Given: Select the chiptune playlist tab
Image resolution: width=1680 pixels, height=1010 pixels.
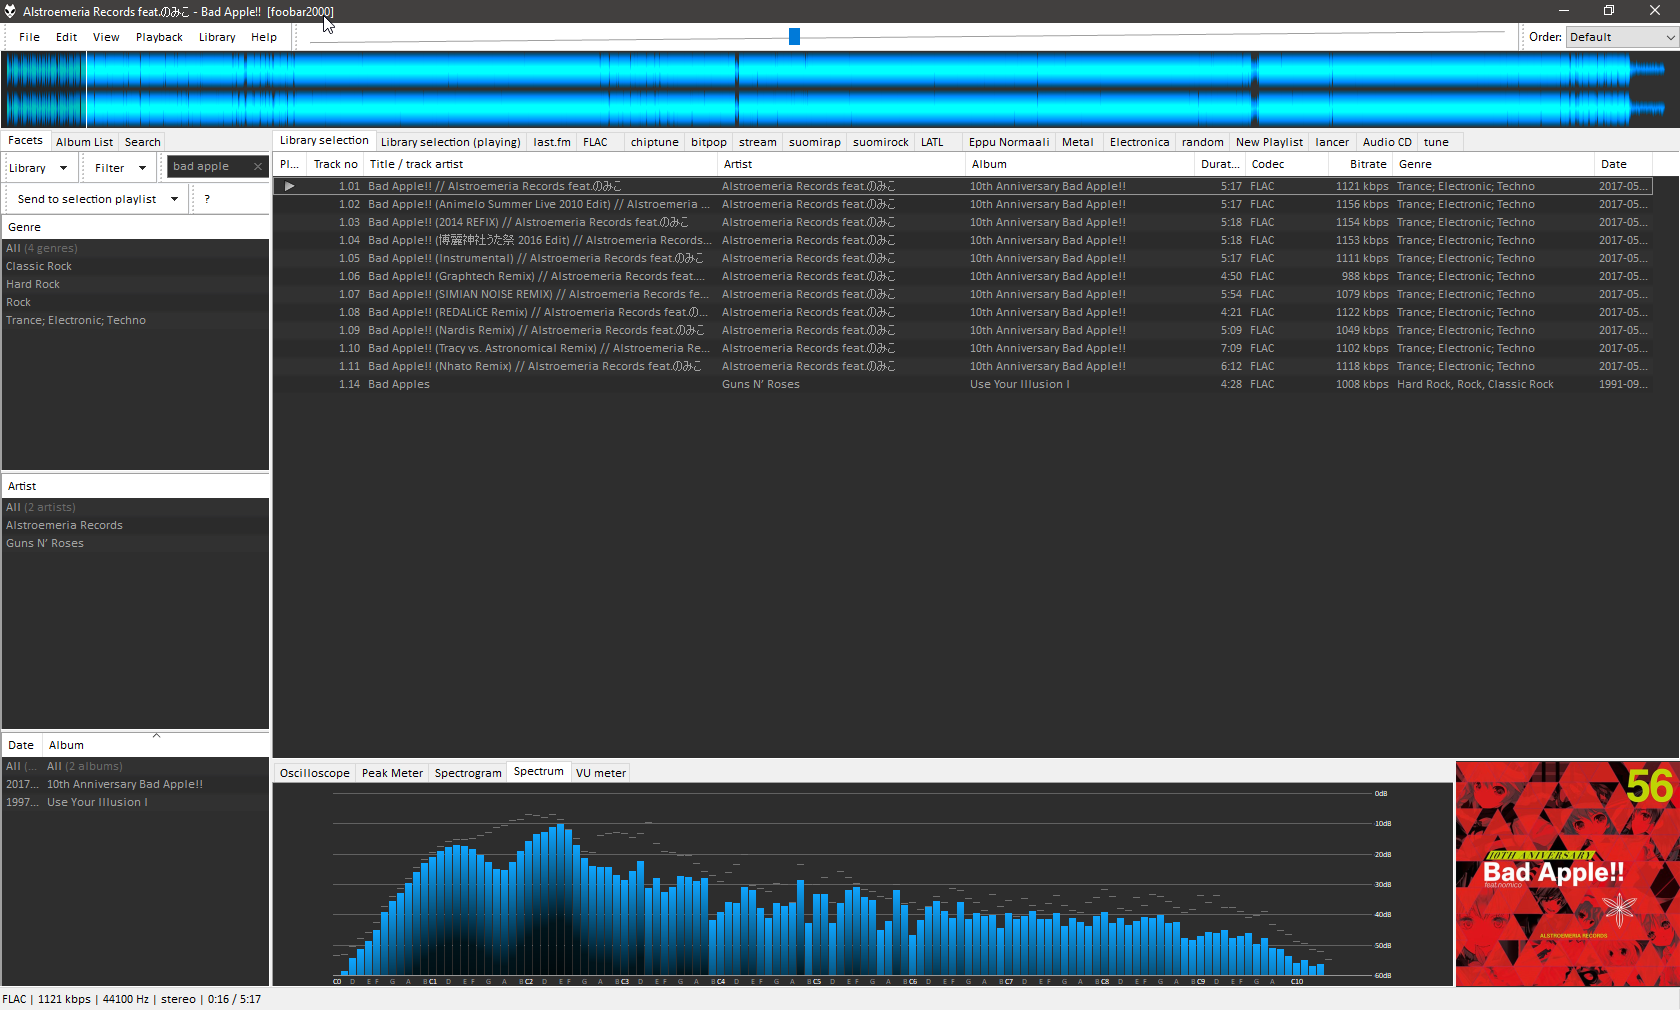Looking at the screenshot, I should tap(654, 142).
